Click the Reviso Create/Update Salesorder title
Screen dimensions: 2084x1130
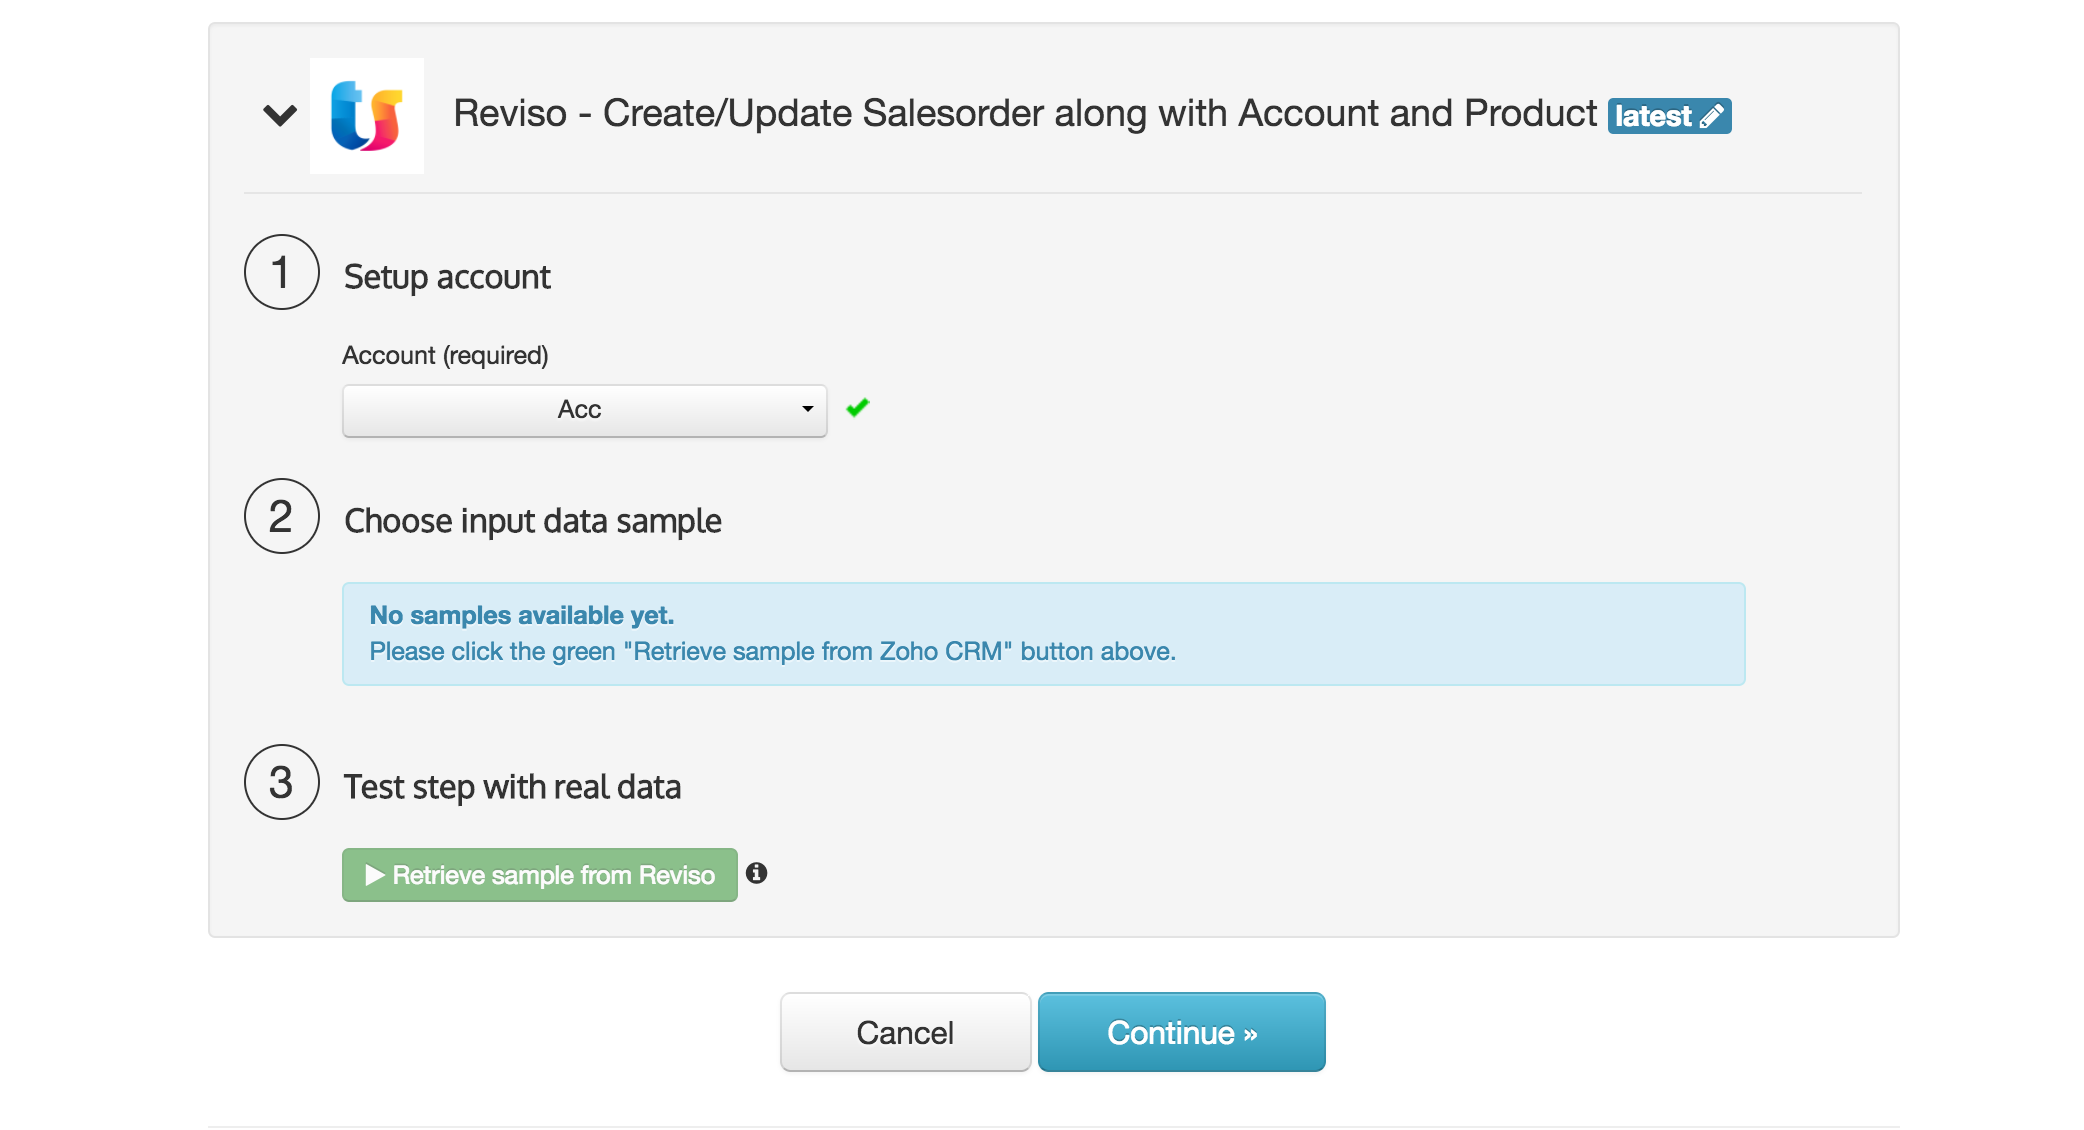[1024, 114]
